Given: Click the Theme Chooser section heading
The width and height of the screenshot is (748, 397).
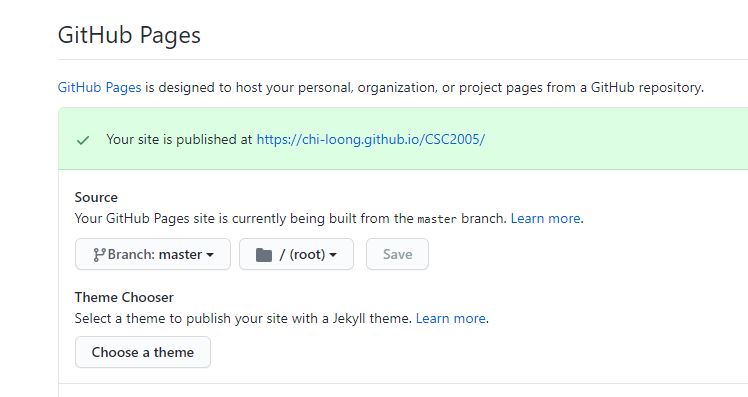Looking at the screenshot, I should [124, 297].
